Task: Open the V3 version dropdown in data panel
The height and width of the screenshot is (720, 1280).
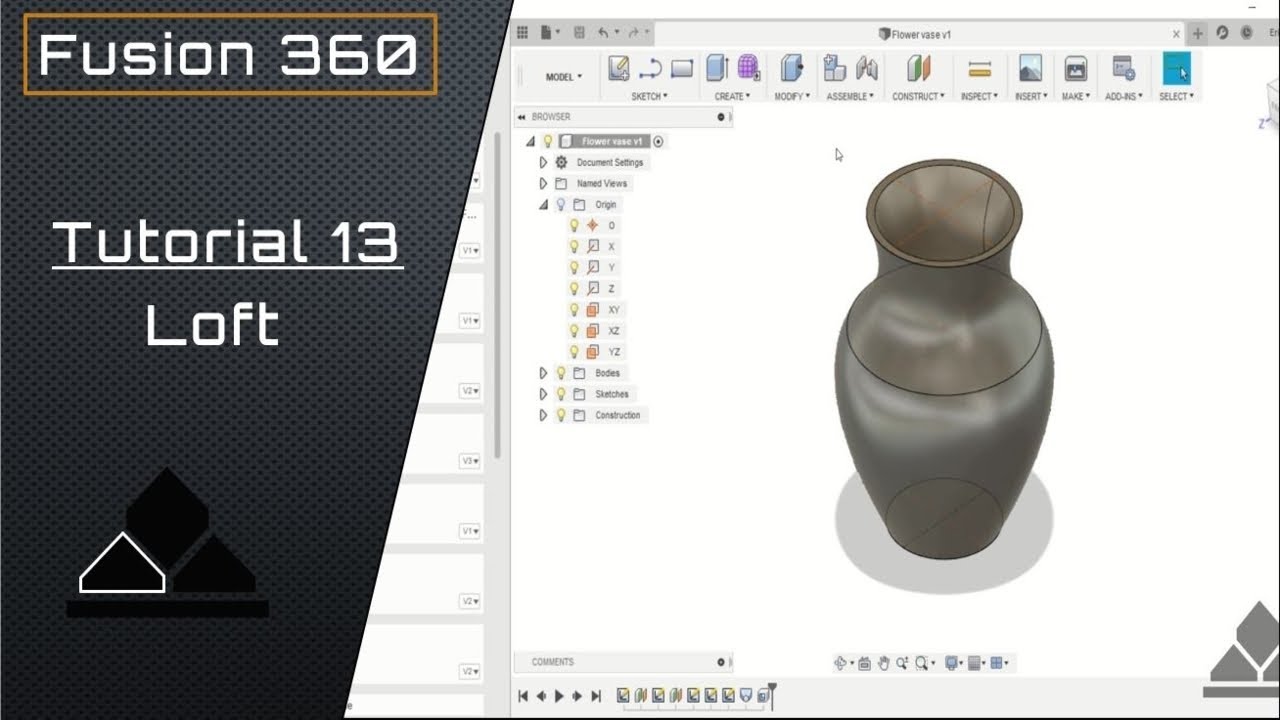Action: 470,461
